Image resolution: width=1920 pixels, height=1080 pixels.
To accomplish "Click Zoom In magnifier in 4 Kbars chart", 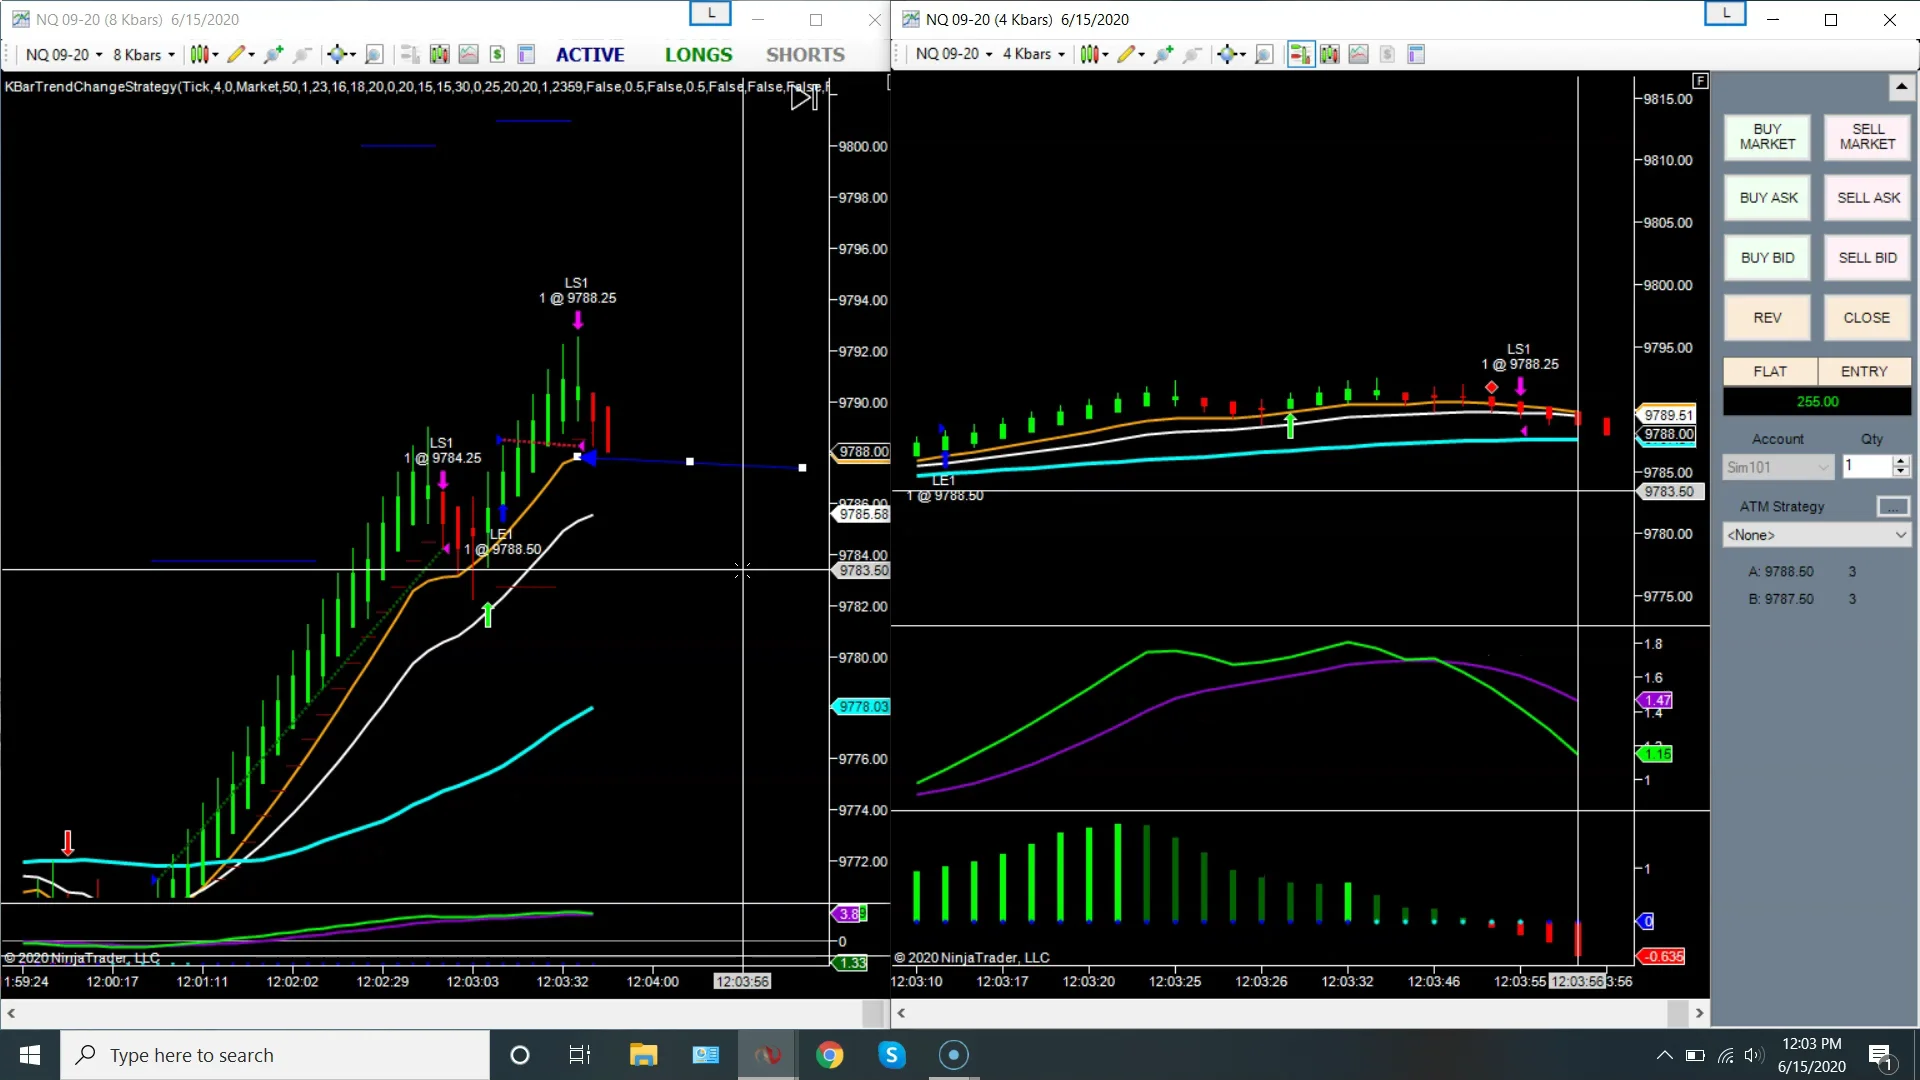I will pyautogui.click(x=1163, y=54).
